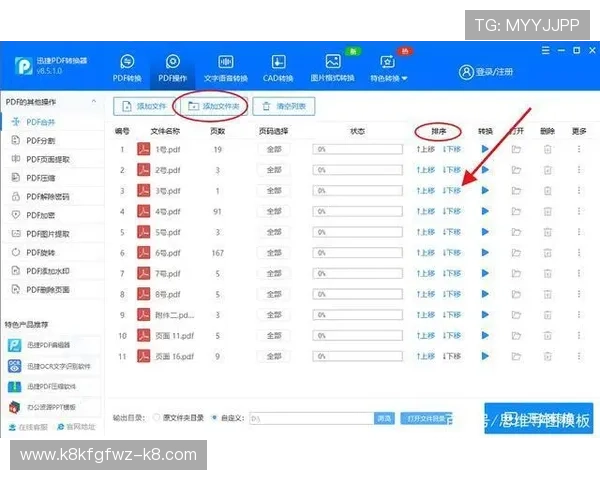Screen dimensions: 600x480
Task: Delete 4号.pdf using its trash icon
Action: click(x=547, y=211)
